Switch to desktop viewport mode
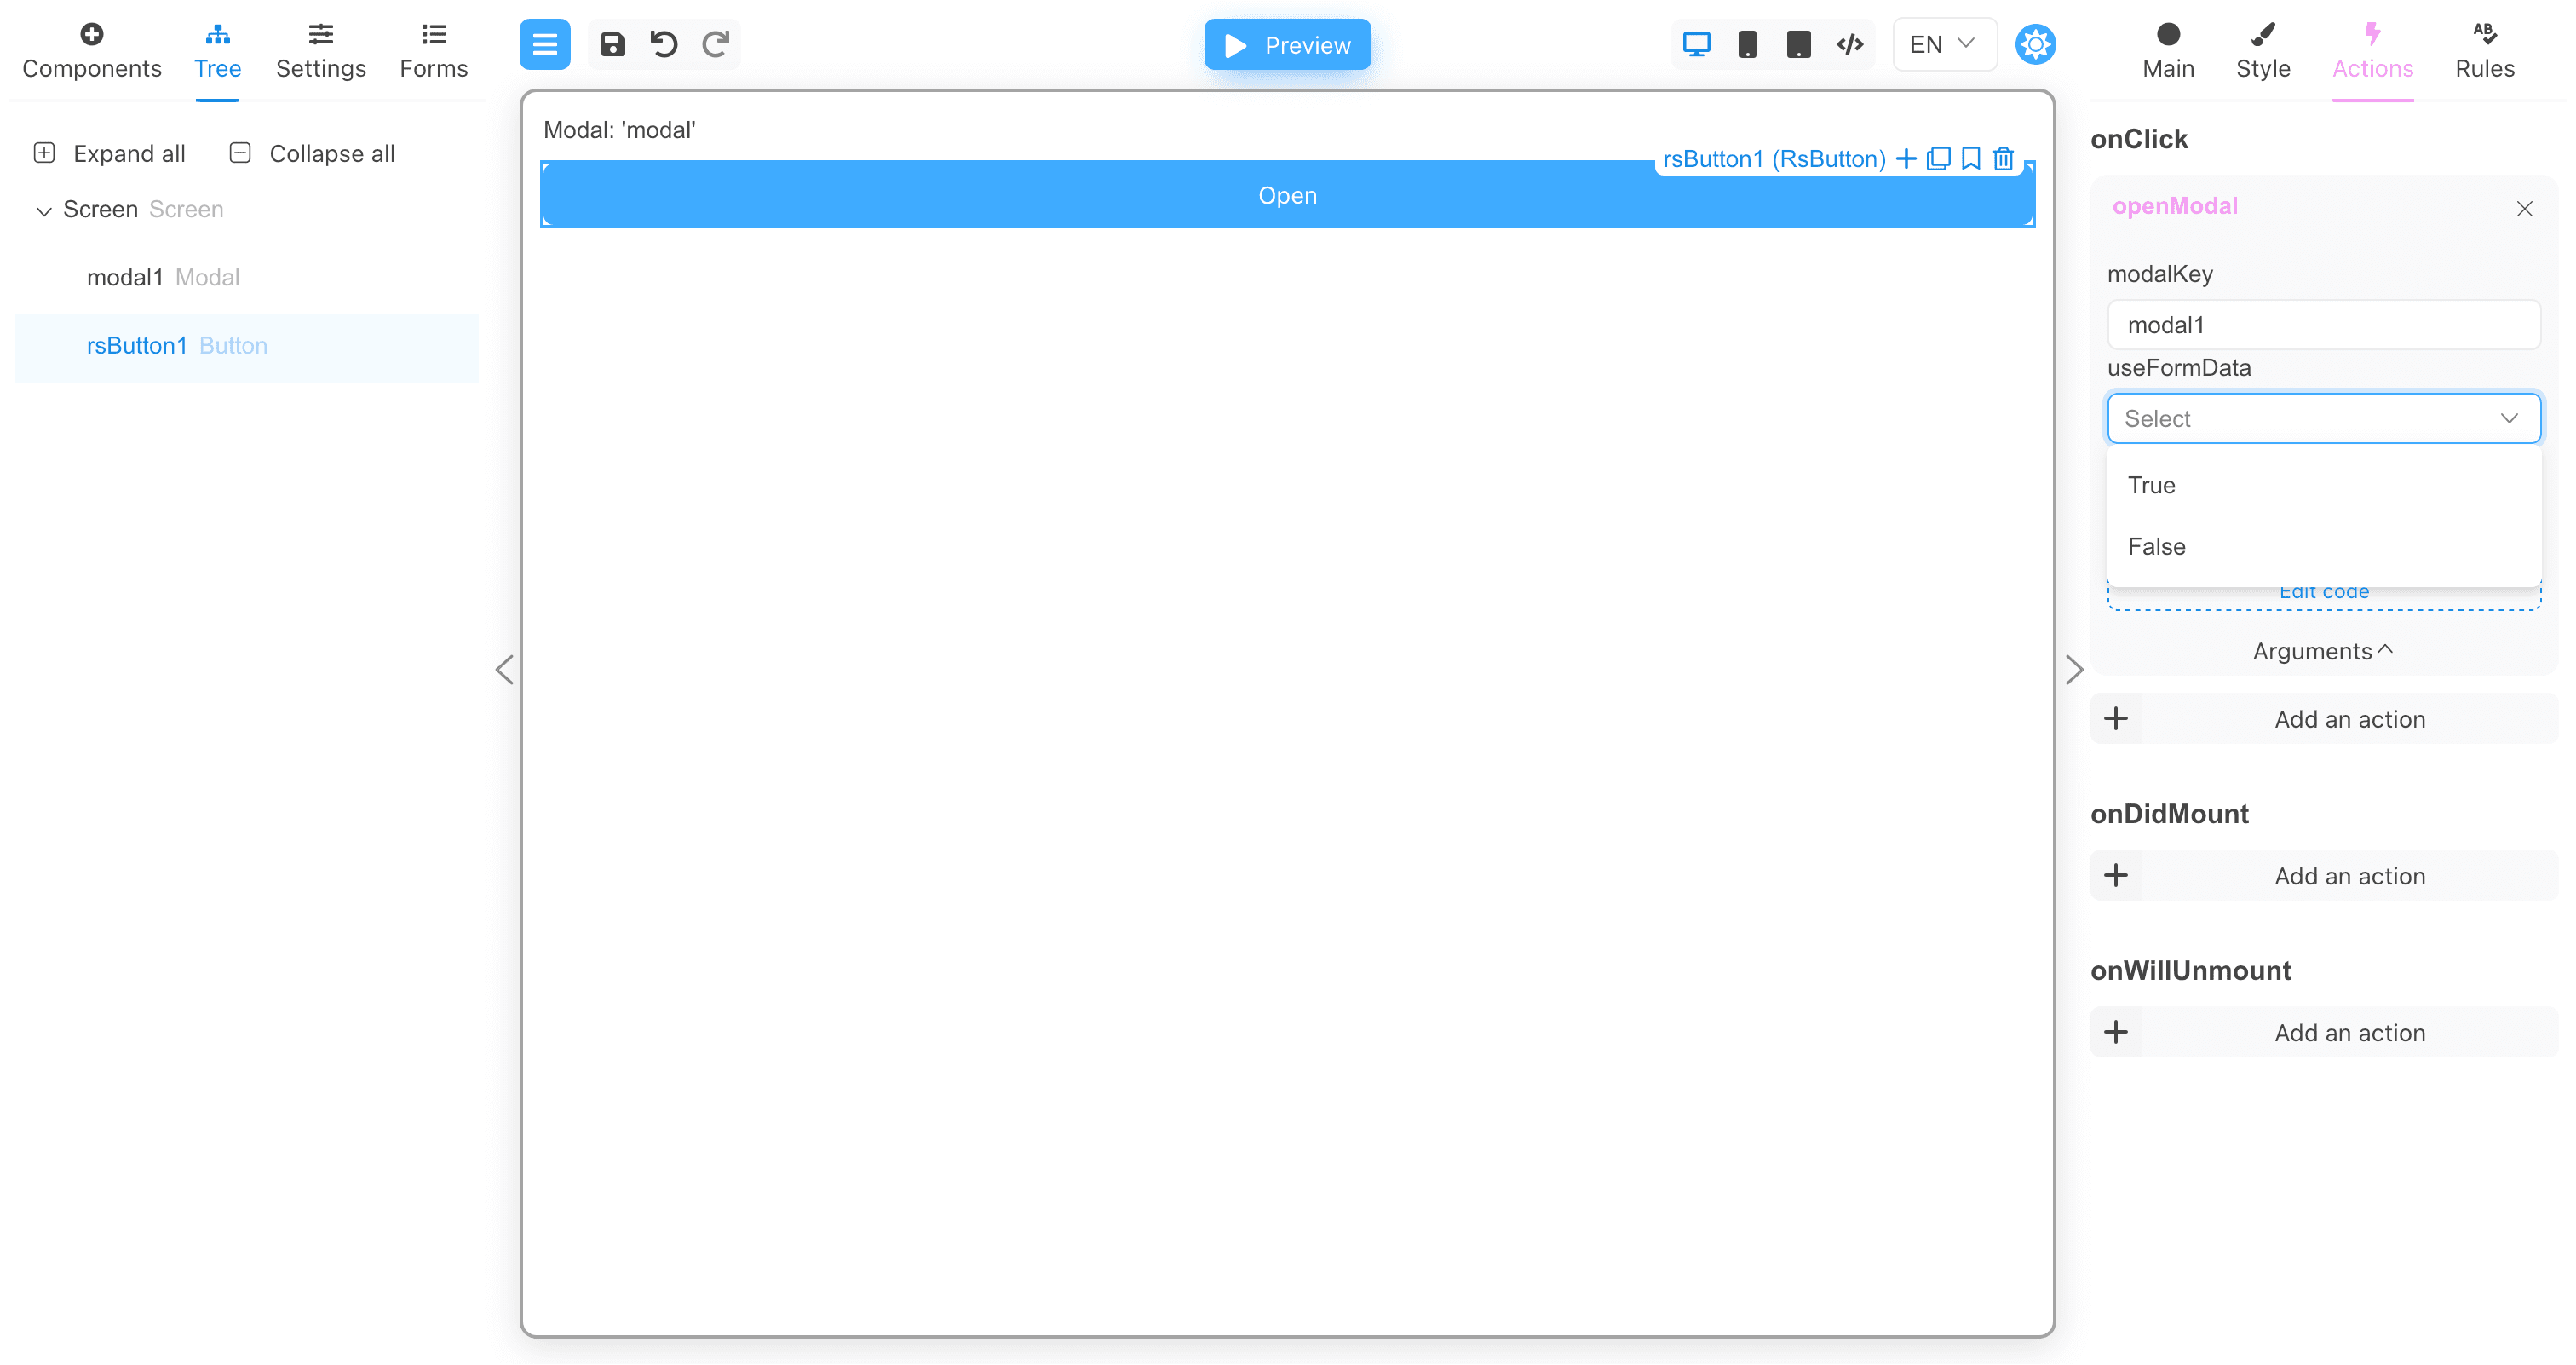 (1696, 44)
